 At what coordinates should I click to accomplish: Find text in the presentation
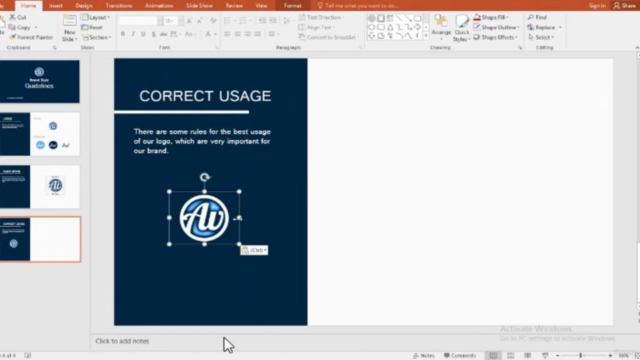[537, 17]
